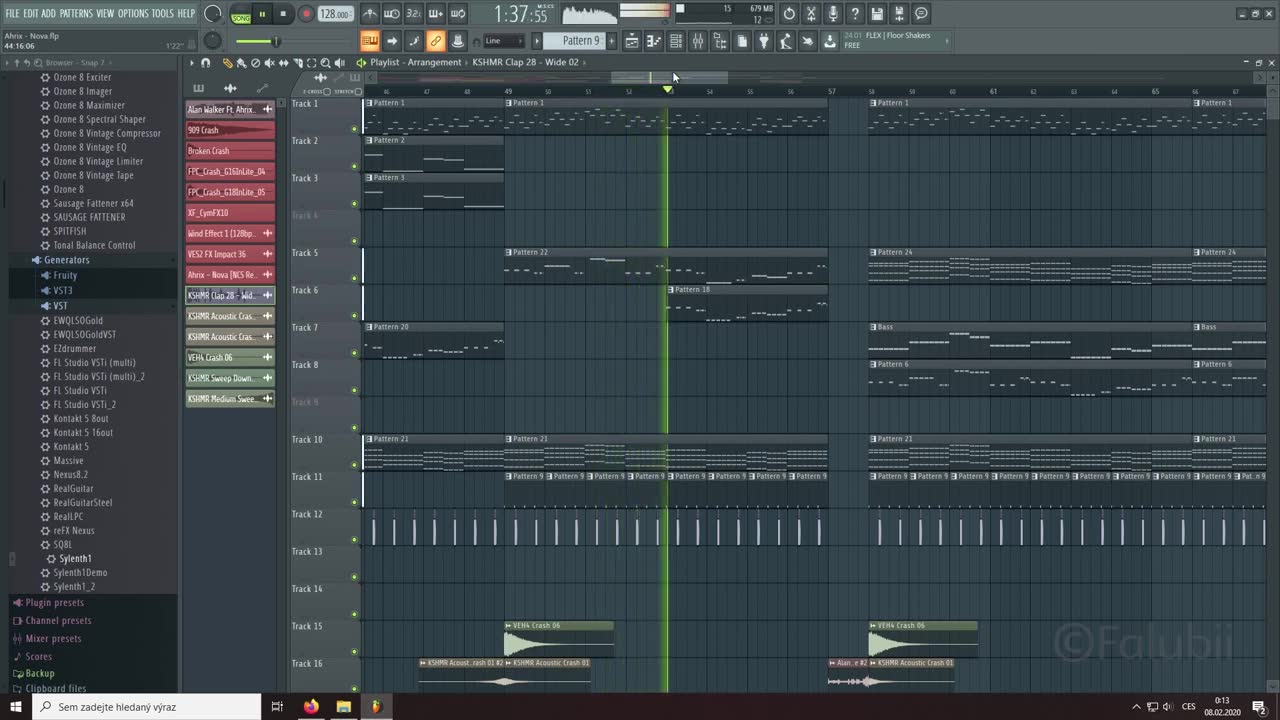Image resolution: width=1280 pixels, height=720 pixels.
Task: Open the TOOLS menu
Action: click(162, 13)
